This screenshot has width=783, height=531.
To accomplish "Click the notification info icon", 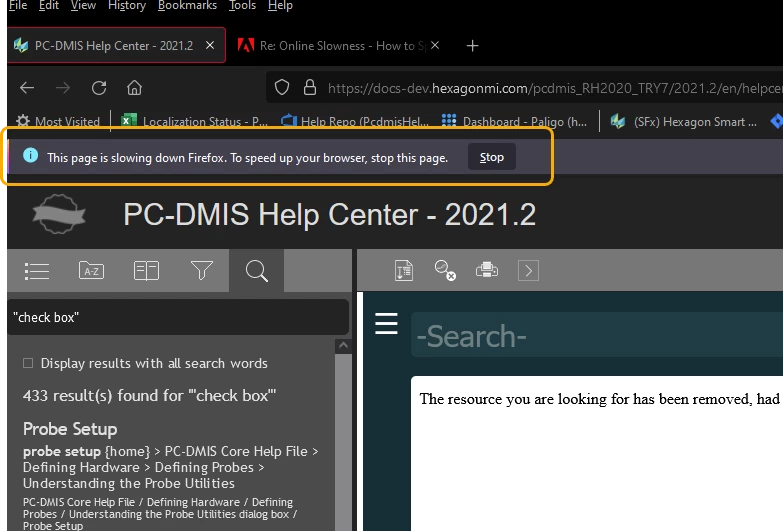I will click(x=30, y=155).
